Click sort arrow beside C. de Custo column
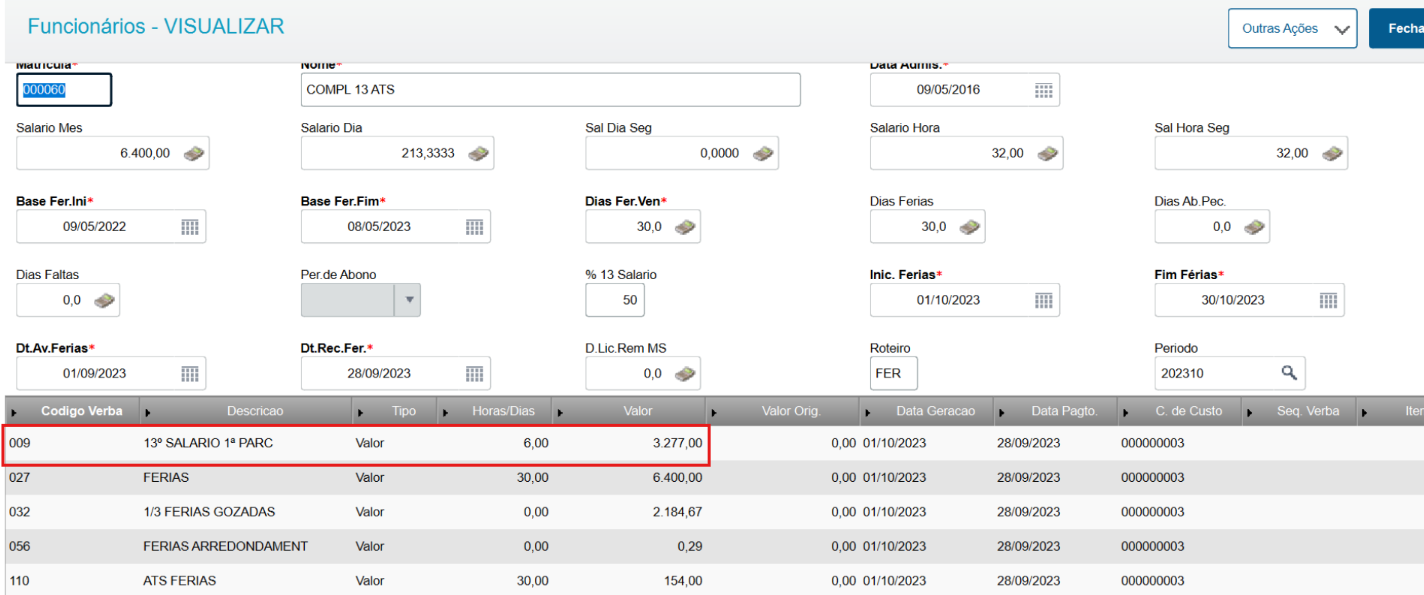 point(1126,412)
